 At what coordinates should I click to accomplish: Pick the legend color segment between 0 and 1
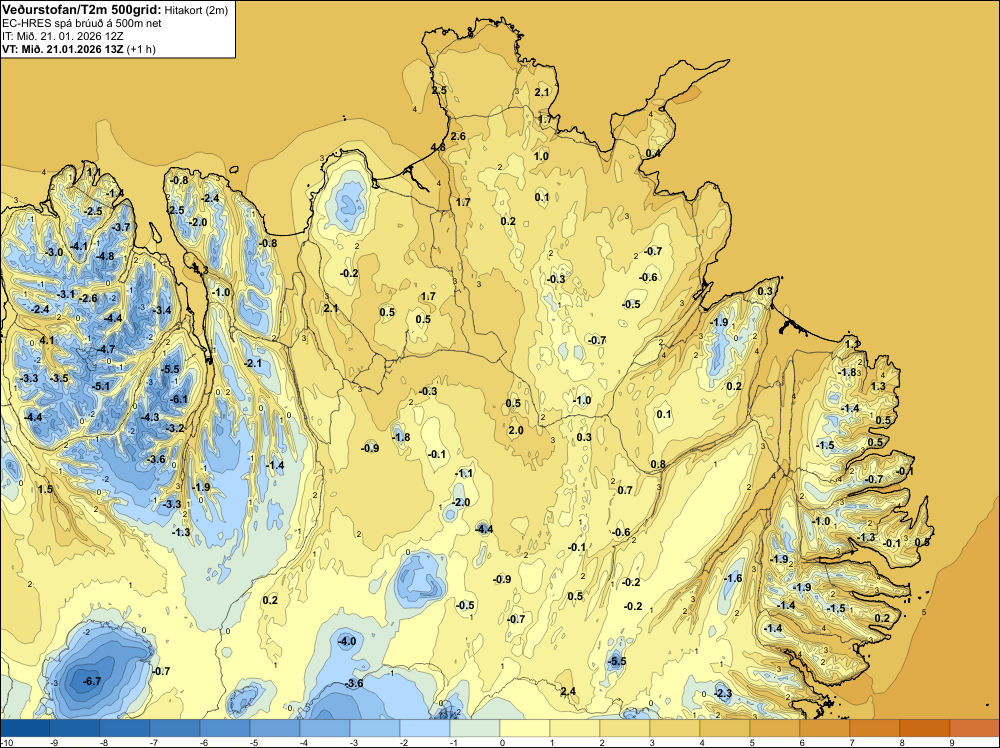pos(525,728)
